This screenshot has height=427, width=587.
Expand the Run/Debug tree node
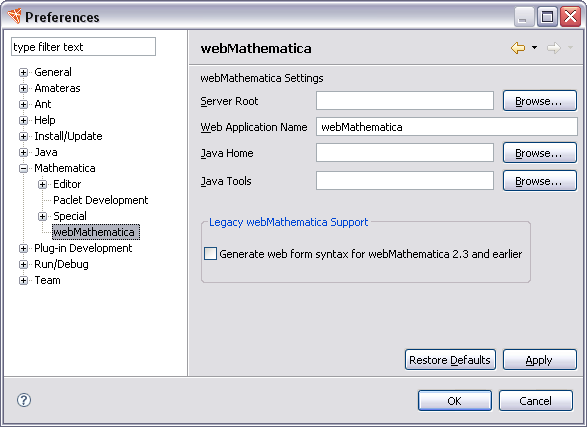[23, 265]
